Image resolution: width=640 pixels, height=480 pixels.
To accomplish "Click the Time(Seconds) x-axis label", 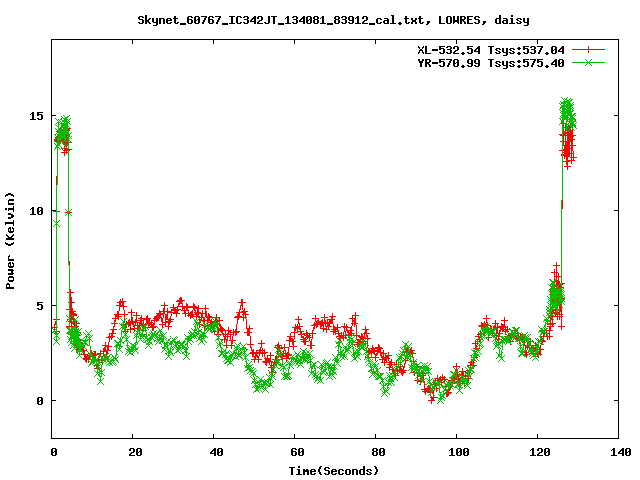I will click(333, 471).
